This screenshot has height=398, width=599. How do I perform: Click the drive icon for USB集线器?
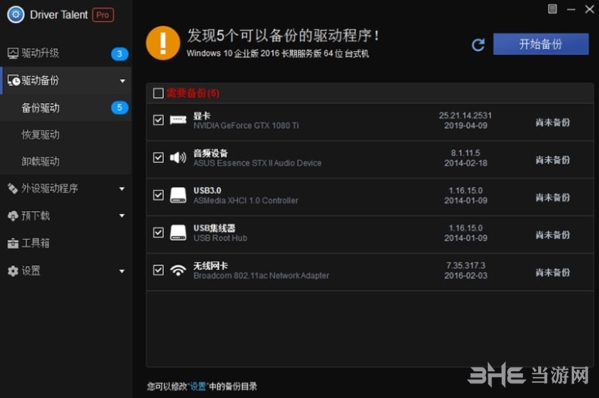[x=178, y=233]
